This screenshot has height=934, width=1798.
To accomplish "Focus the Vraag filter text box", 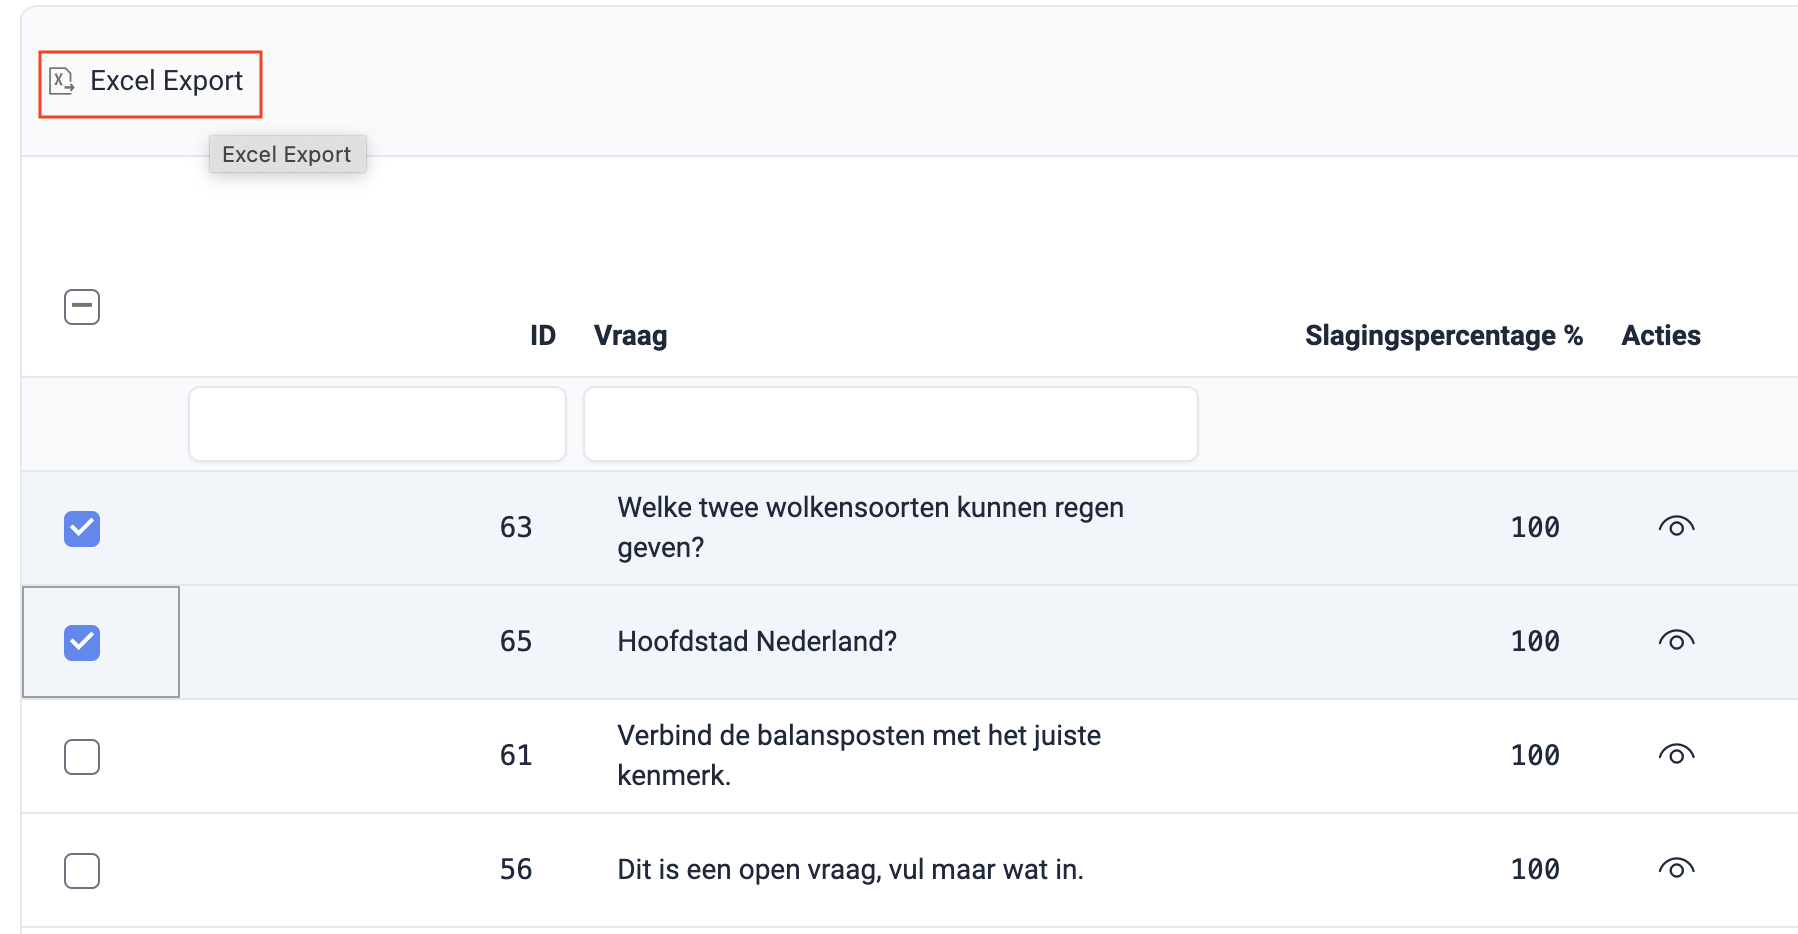I will coord(890,424).
